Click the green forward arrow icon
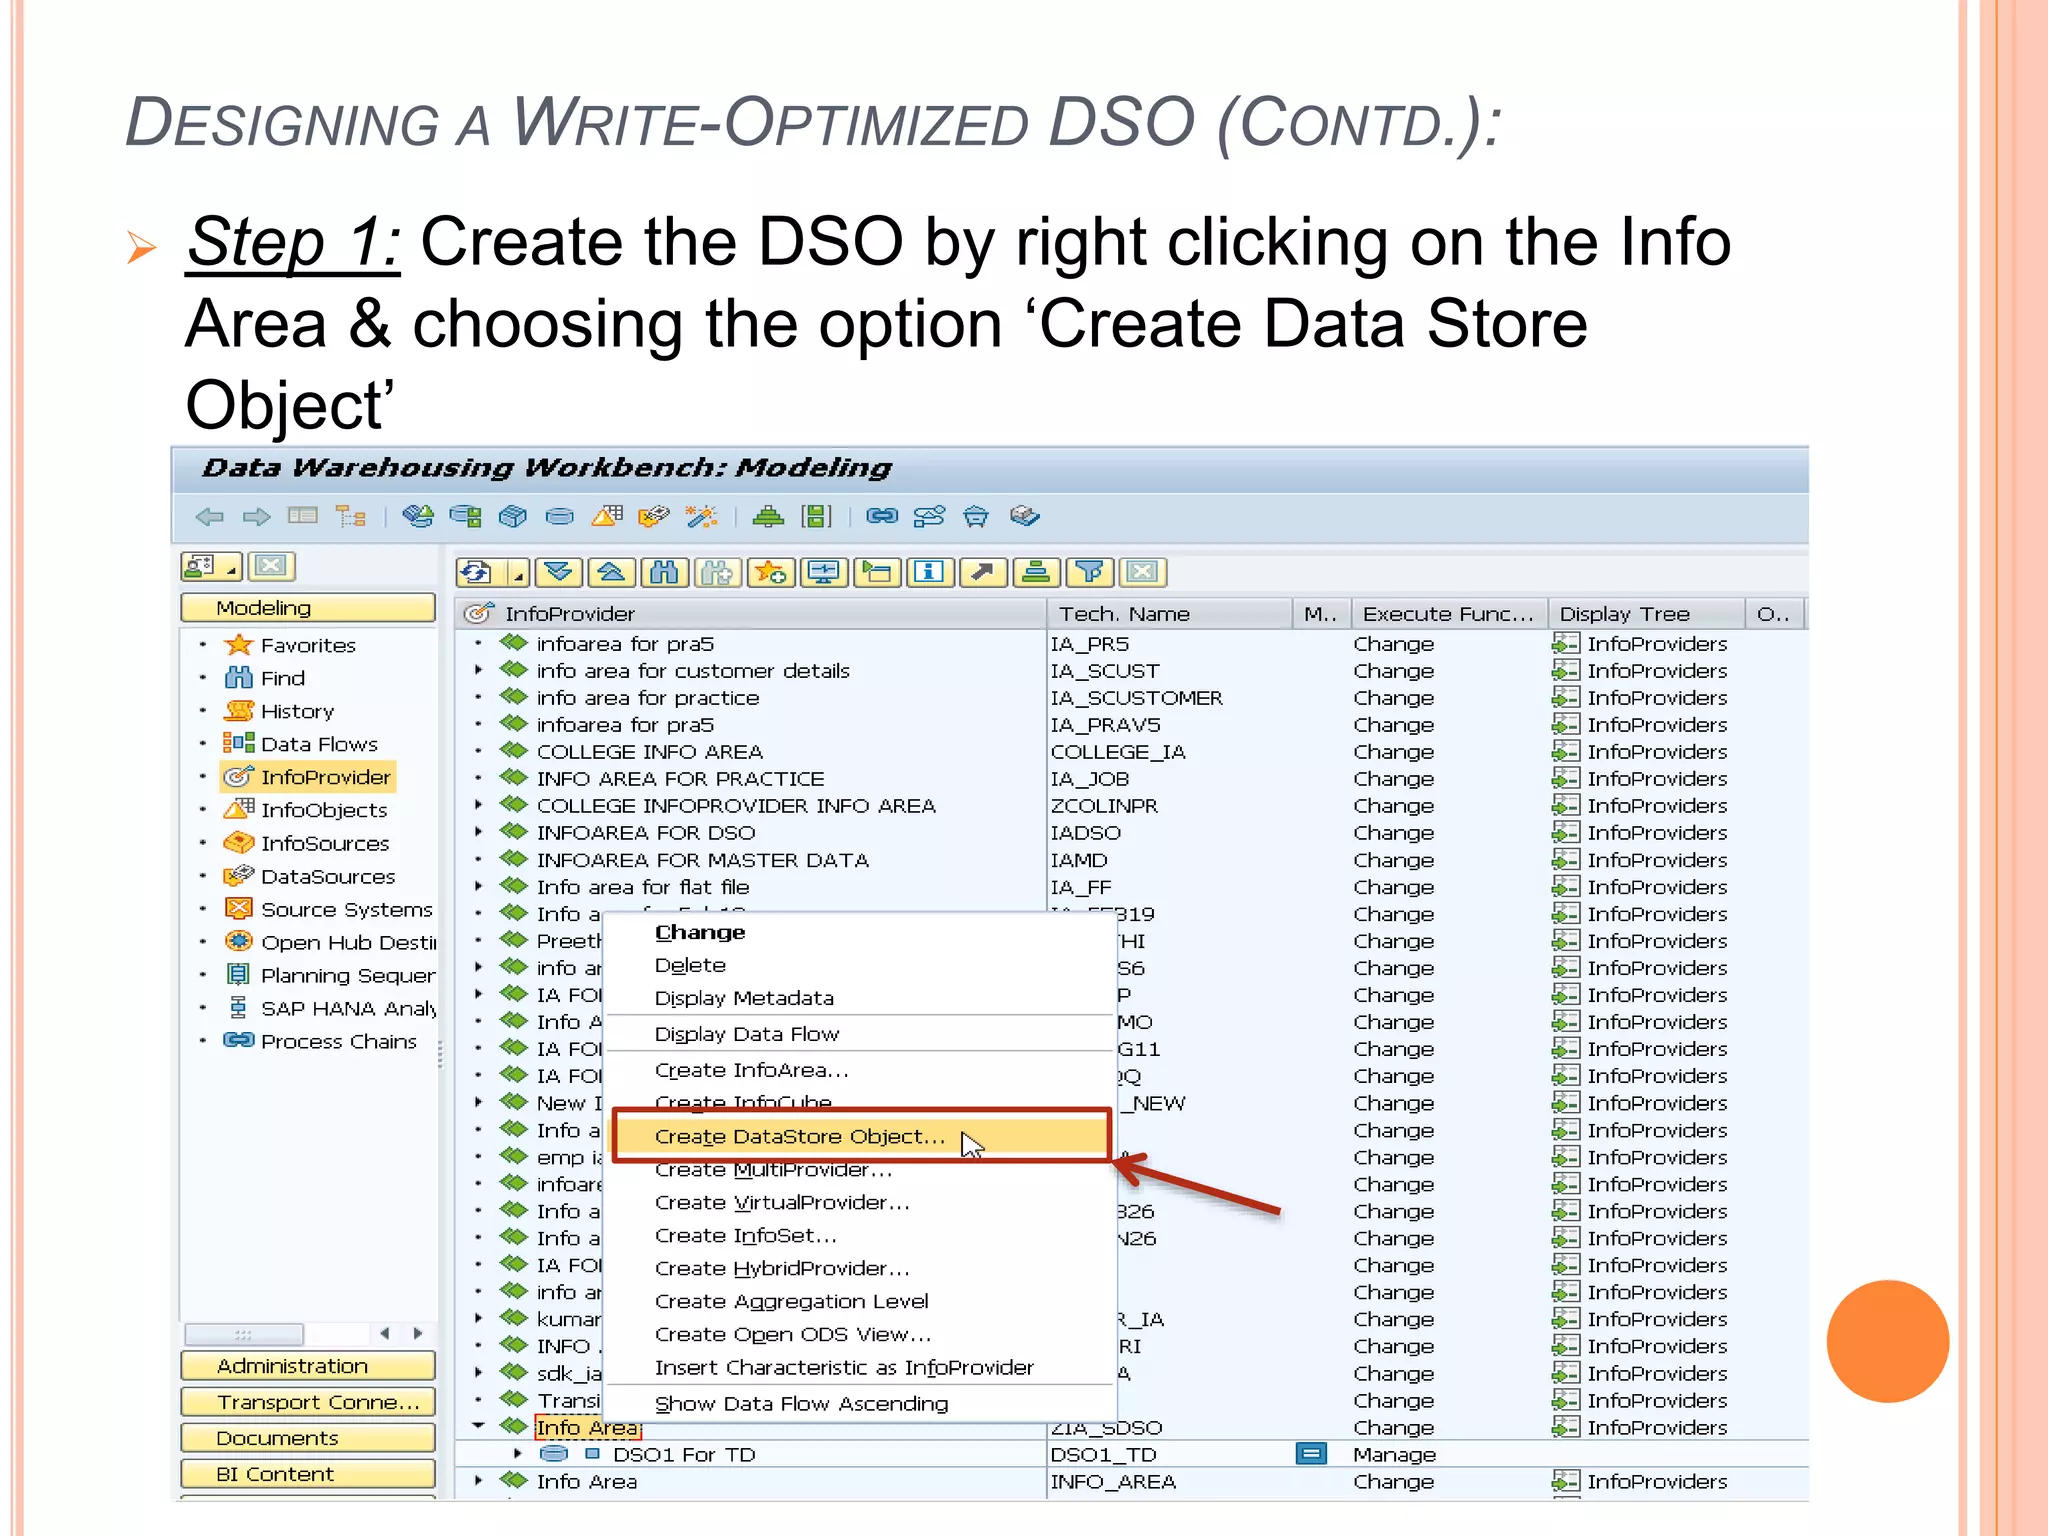The width and height of the screenshot is (2048, 1536). coord(257,516)
